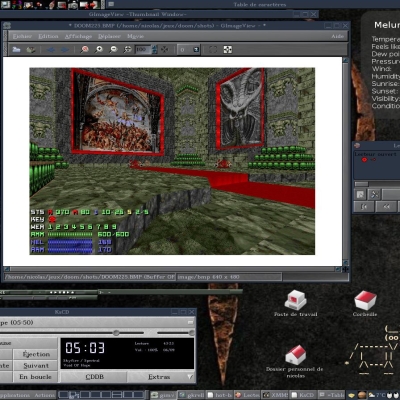Viewport: 400px width, 400px height.
Task: Switch to the Table taskbar entry
Action: 331,395
